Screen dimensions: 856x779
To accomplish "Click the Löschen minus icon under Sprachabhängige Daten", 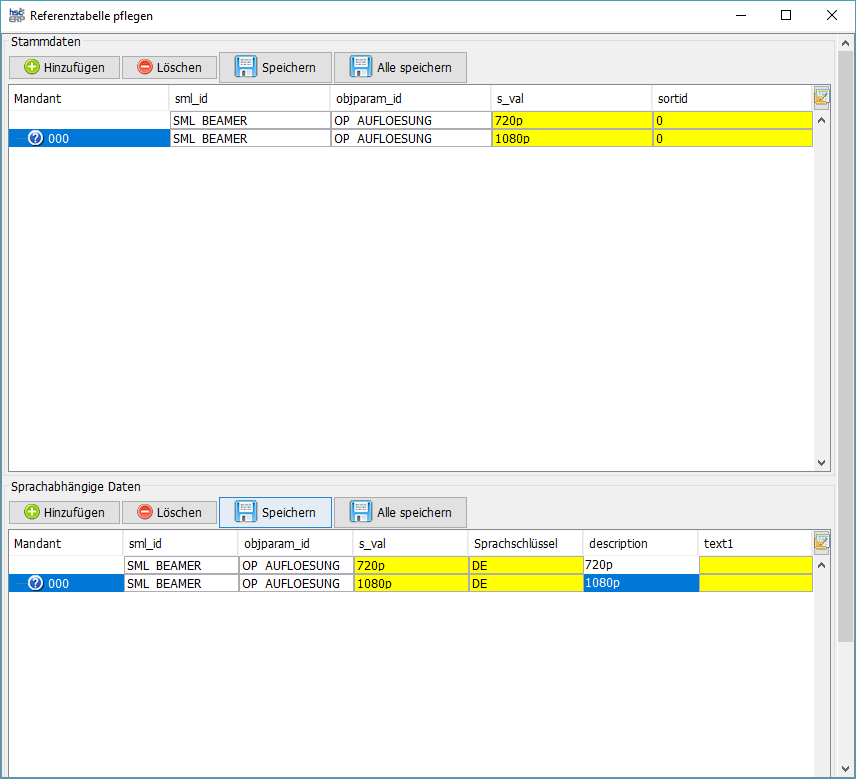I will pyautogui.click(x=147, y=512).
